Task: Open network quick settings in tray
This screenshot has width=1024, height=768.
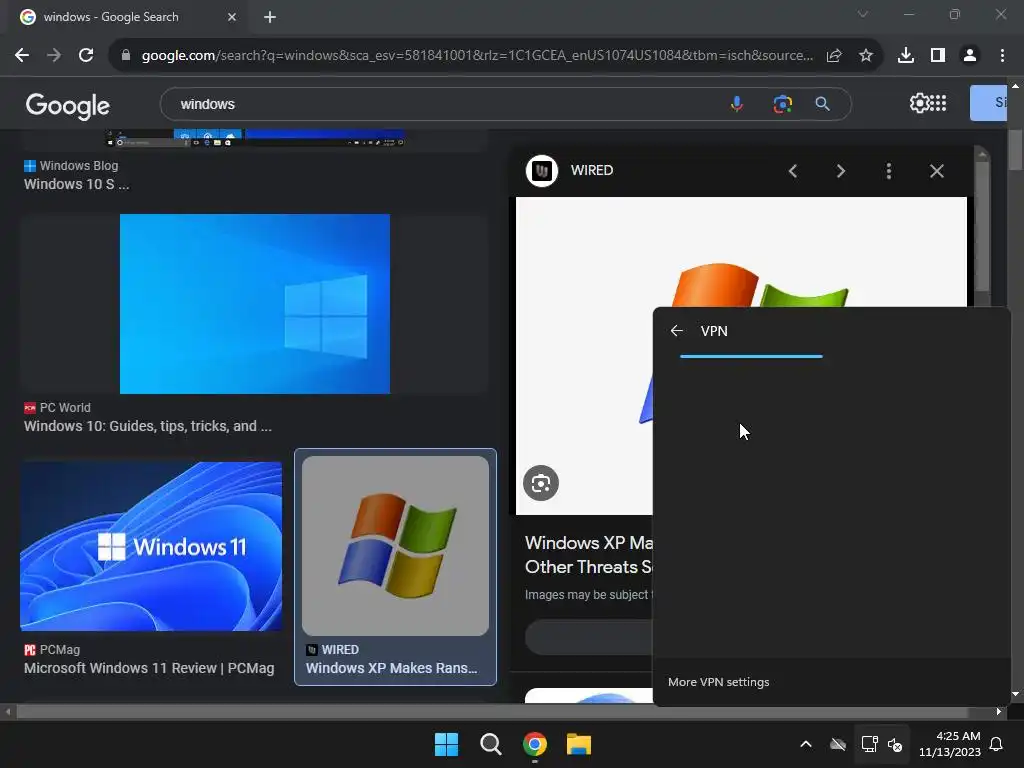Action: coord(869,744)
